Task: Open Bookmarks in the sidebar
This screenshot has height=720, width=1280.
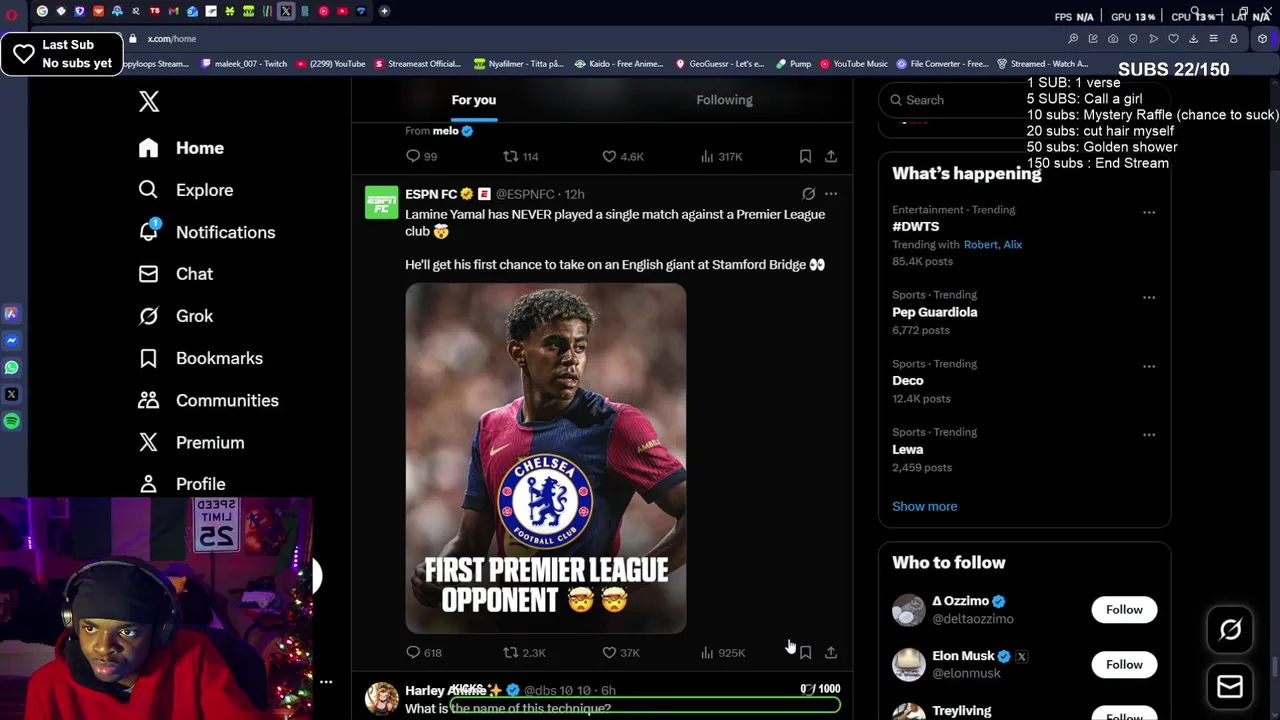Action: (201, 358)
